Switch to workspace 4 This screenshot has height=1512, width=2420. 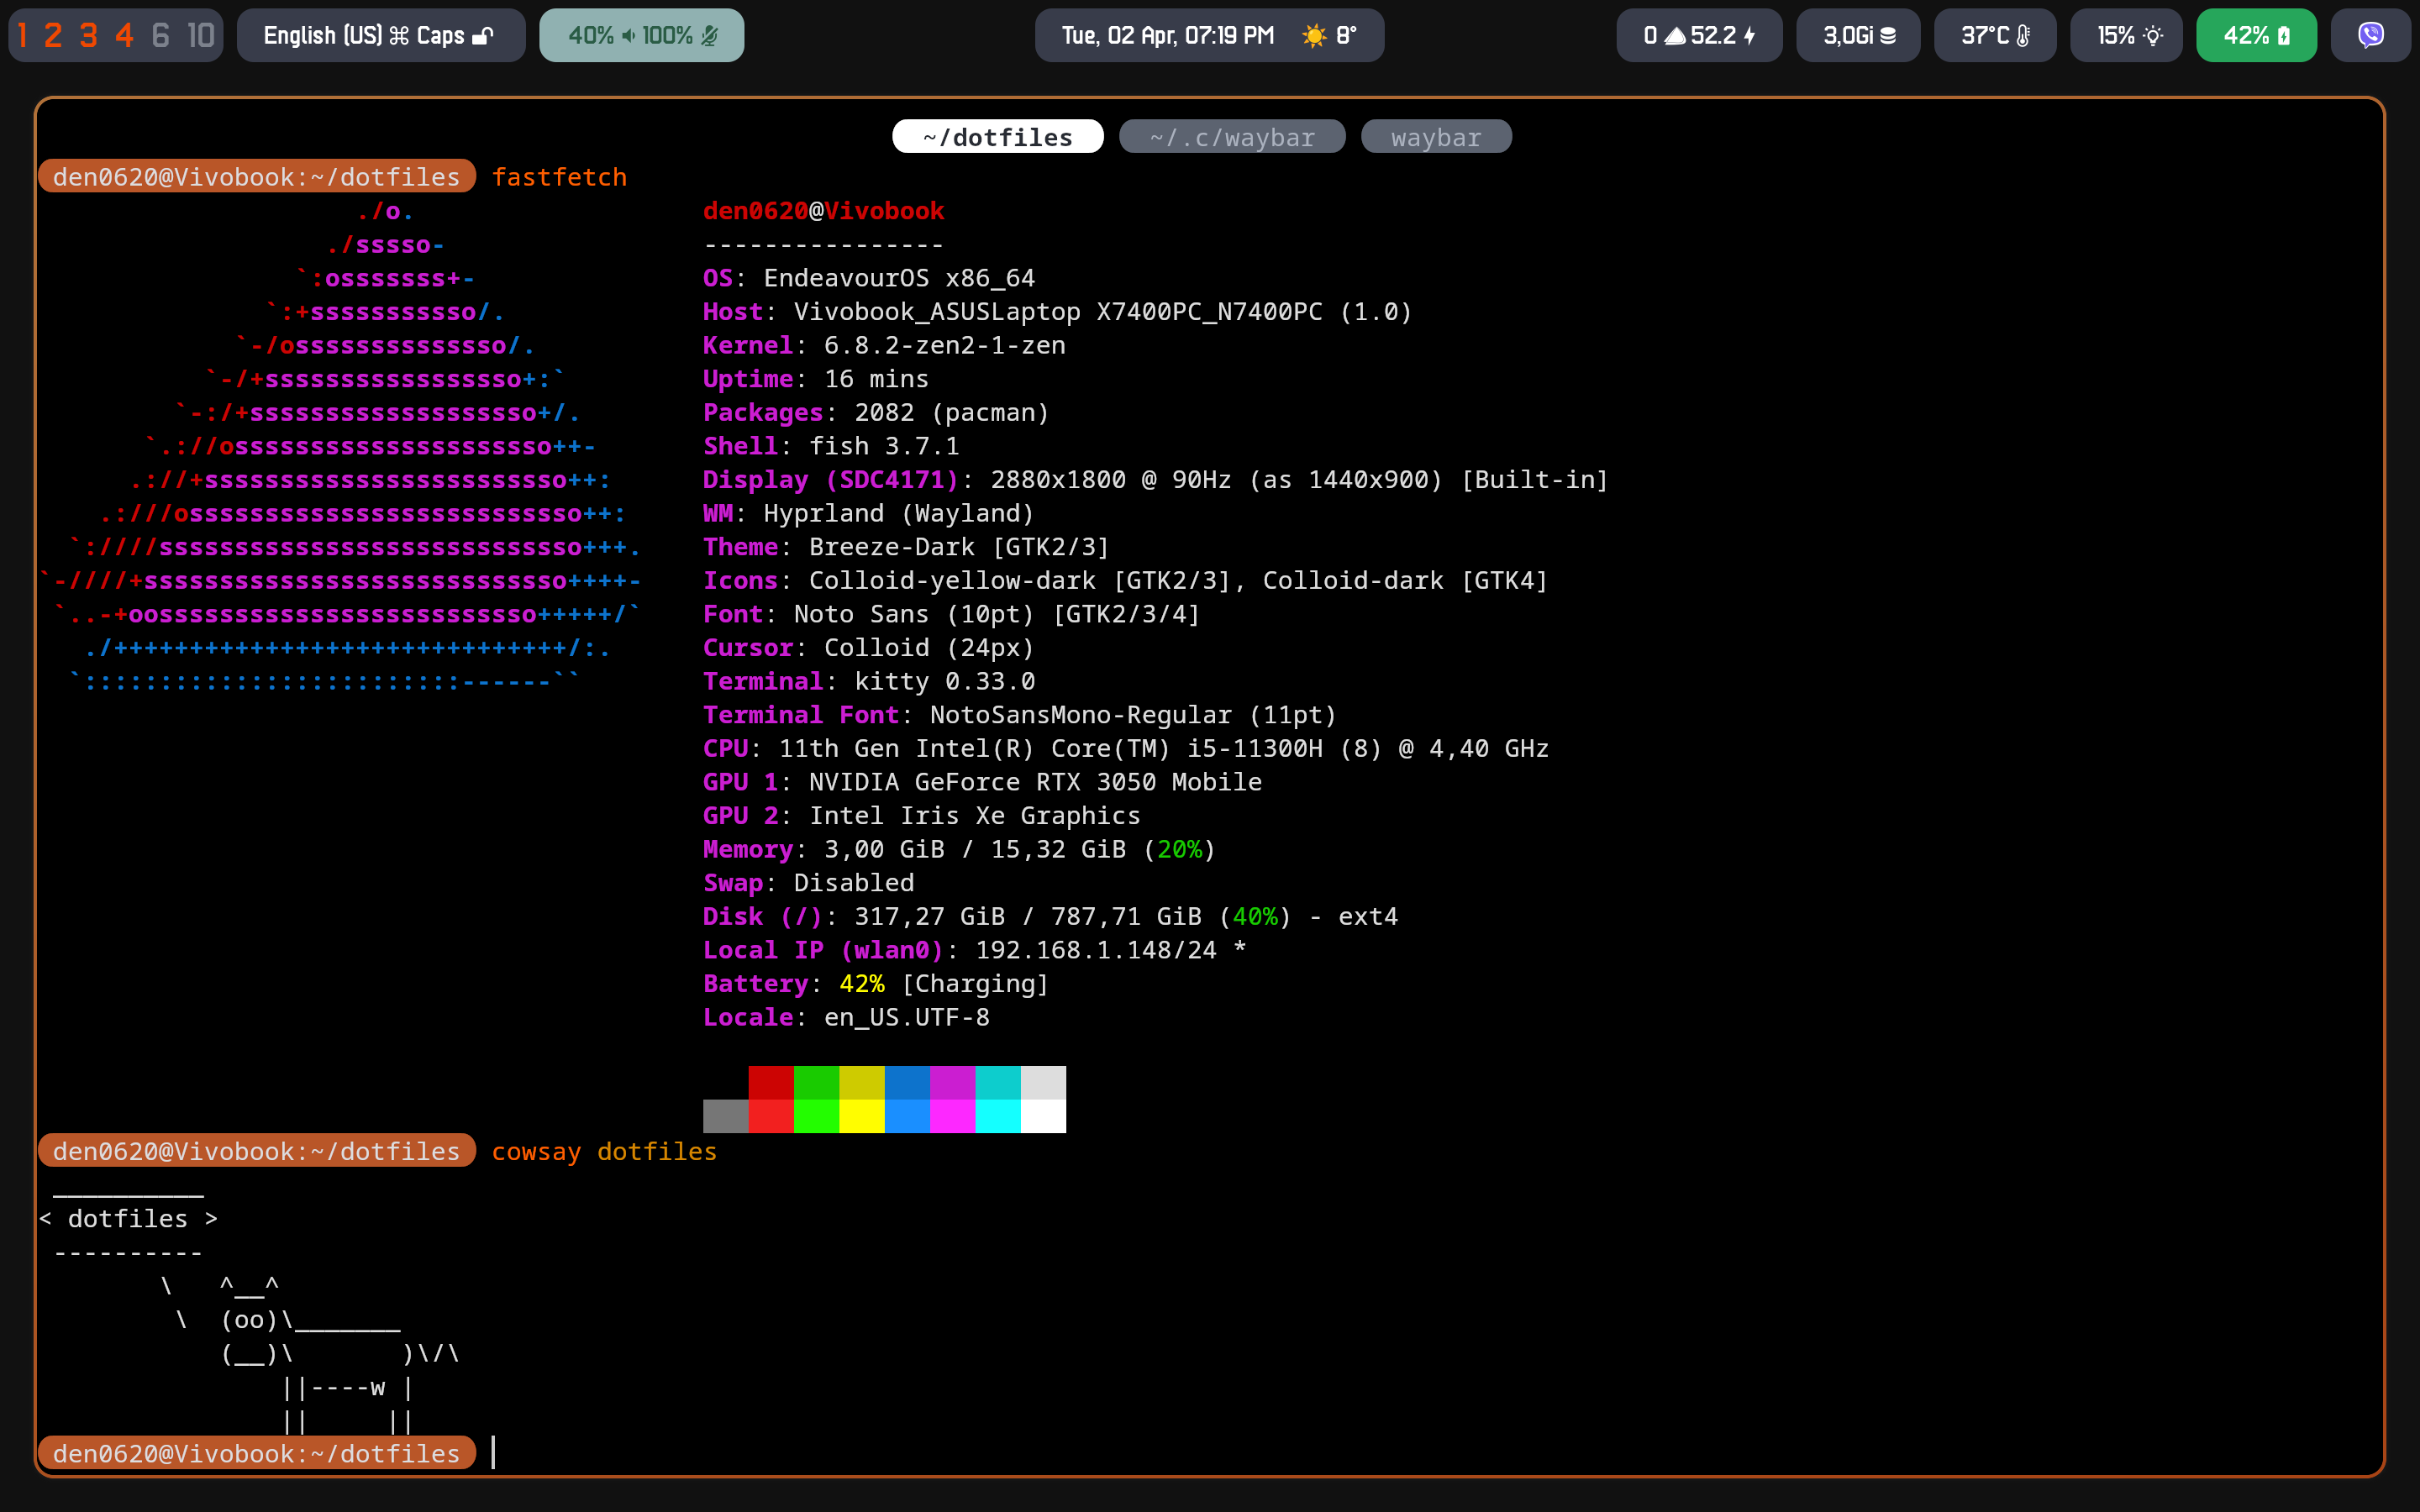(x=124, y=36)
